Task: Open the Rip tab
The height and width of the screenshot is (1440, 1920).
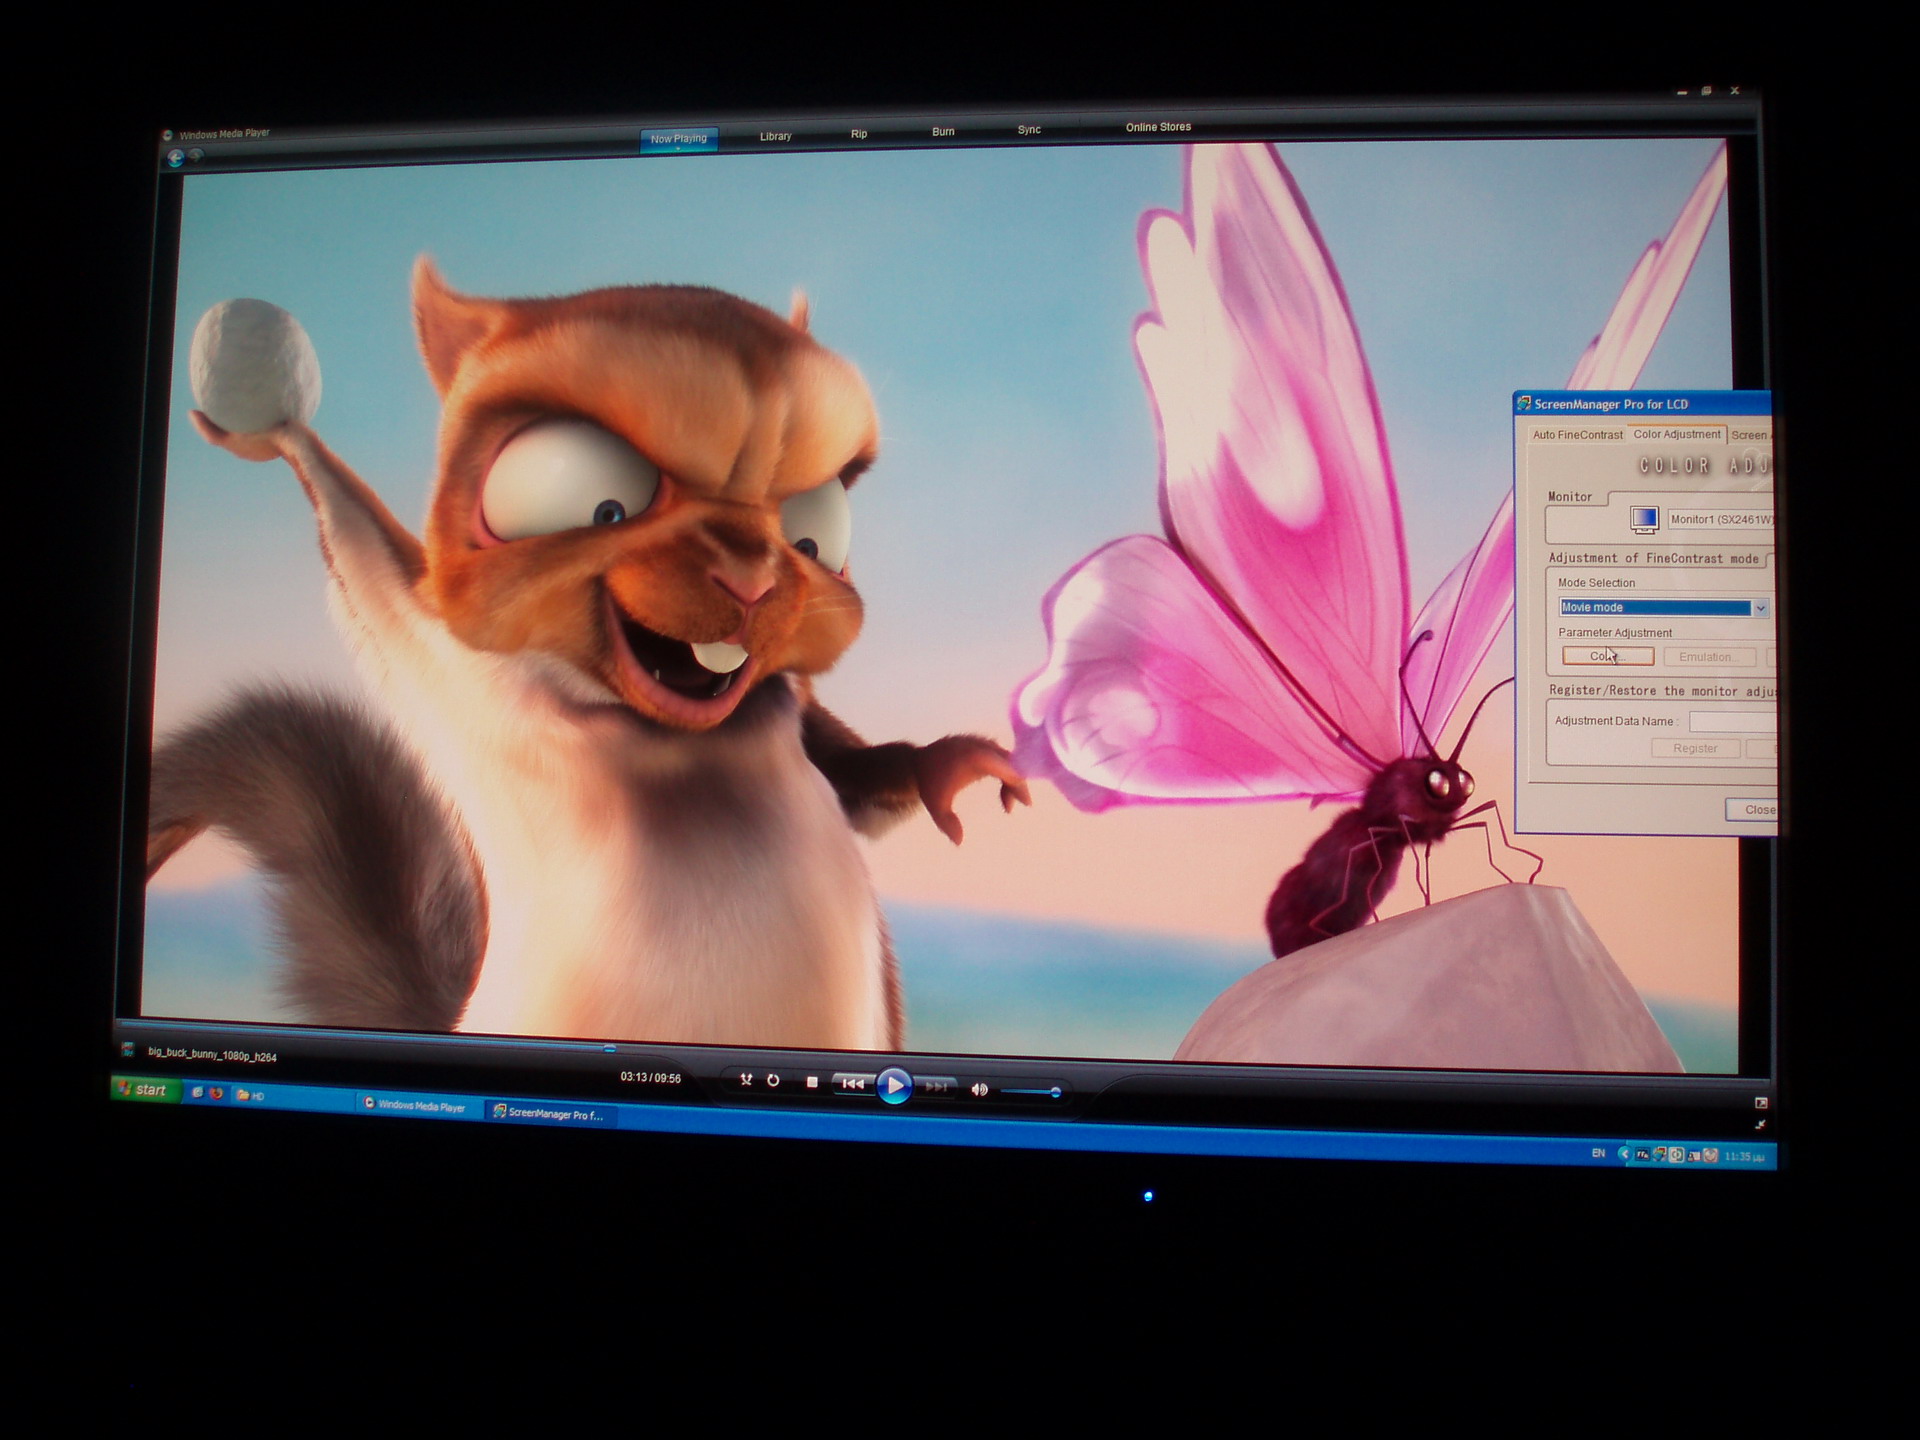Action: (x=859, y=134)
